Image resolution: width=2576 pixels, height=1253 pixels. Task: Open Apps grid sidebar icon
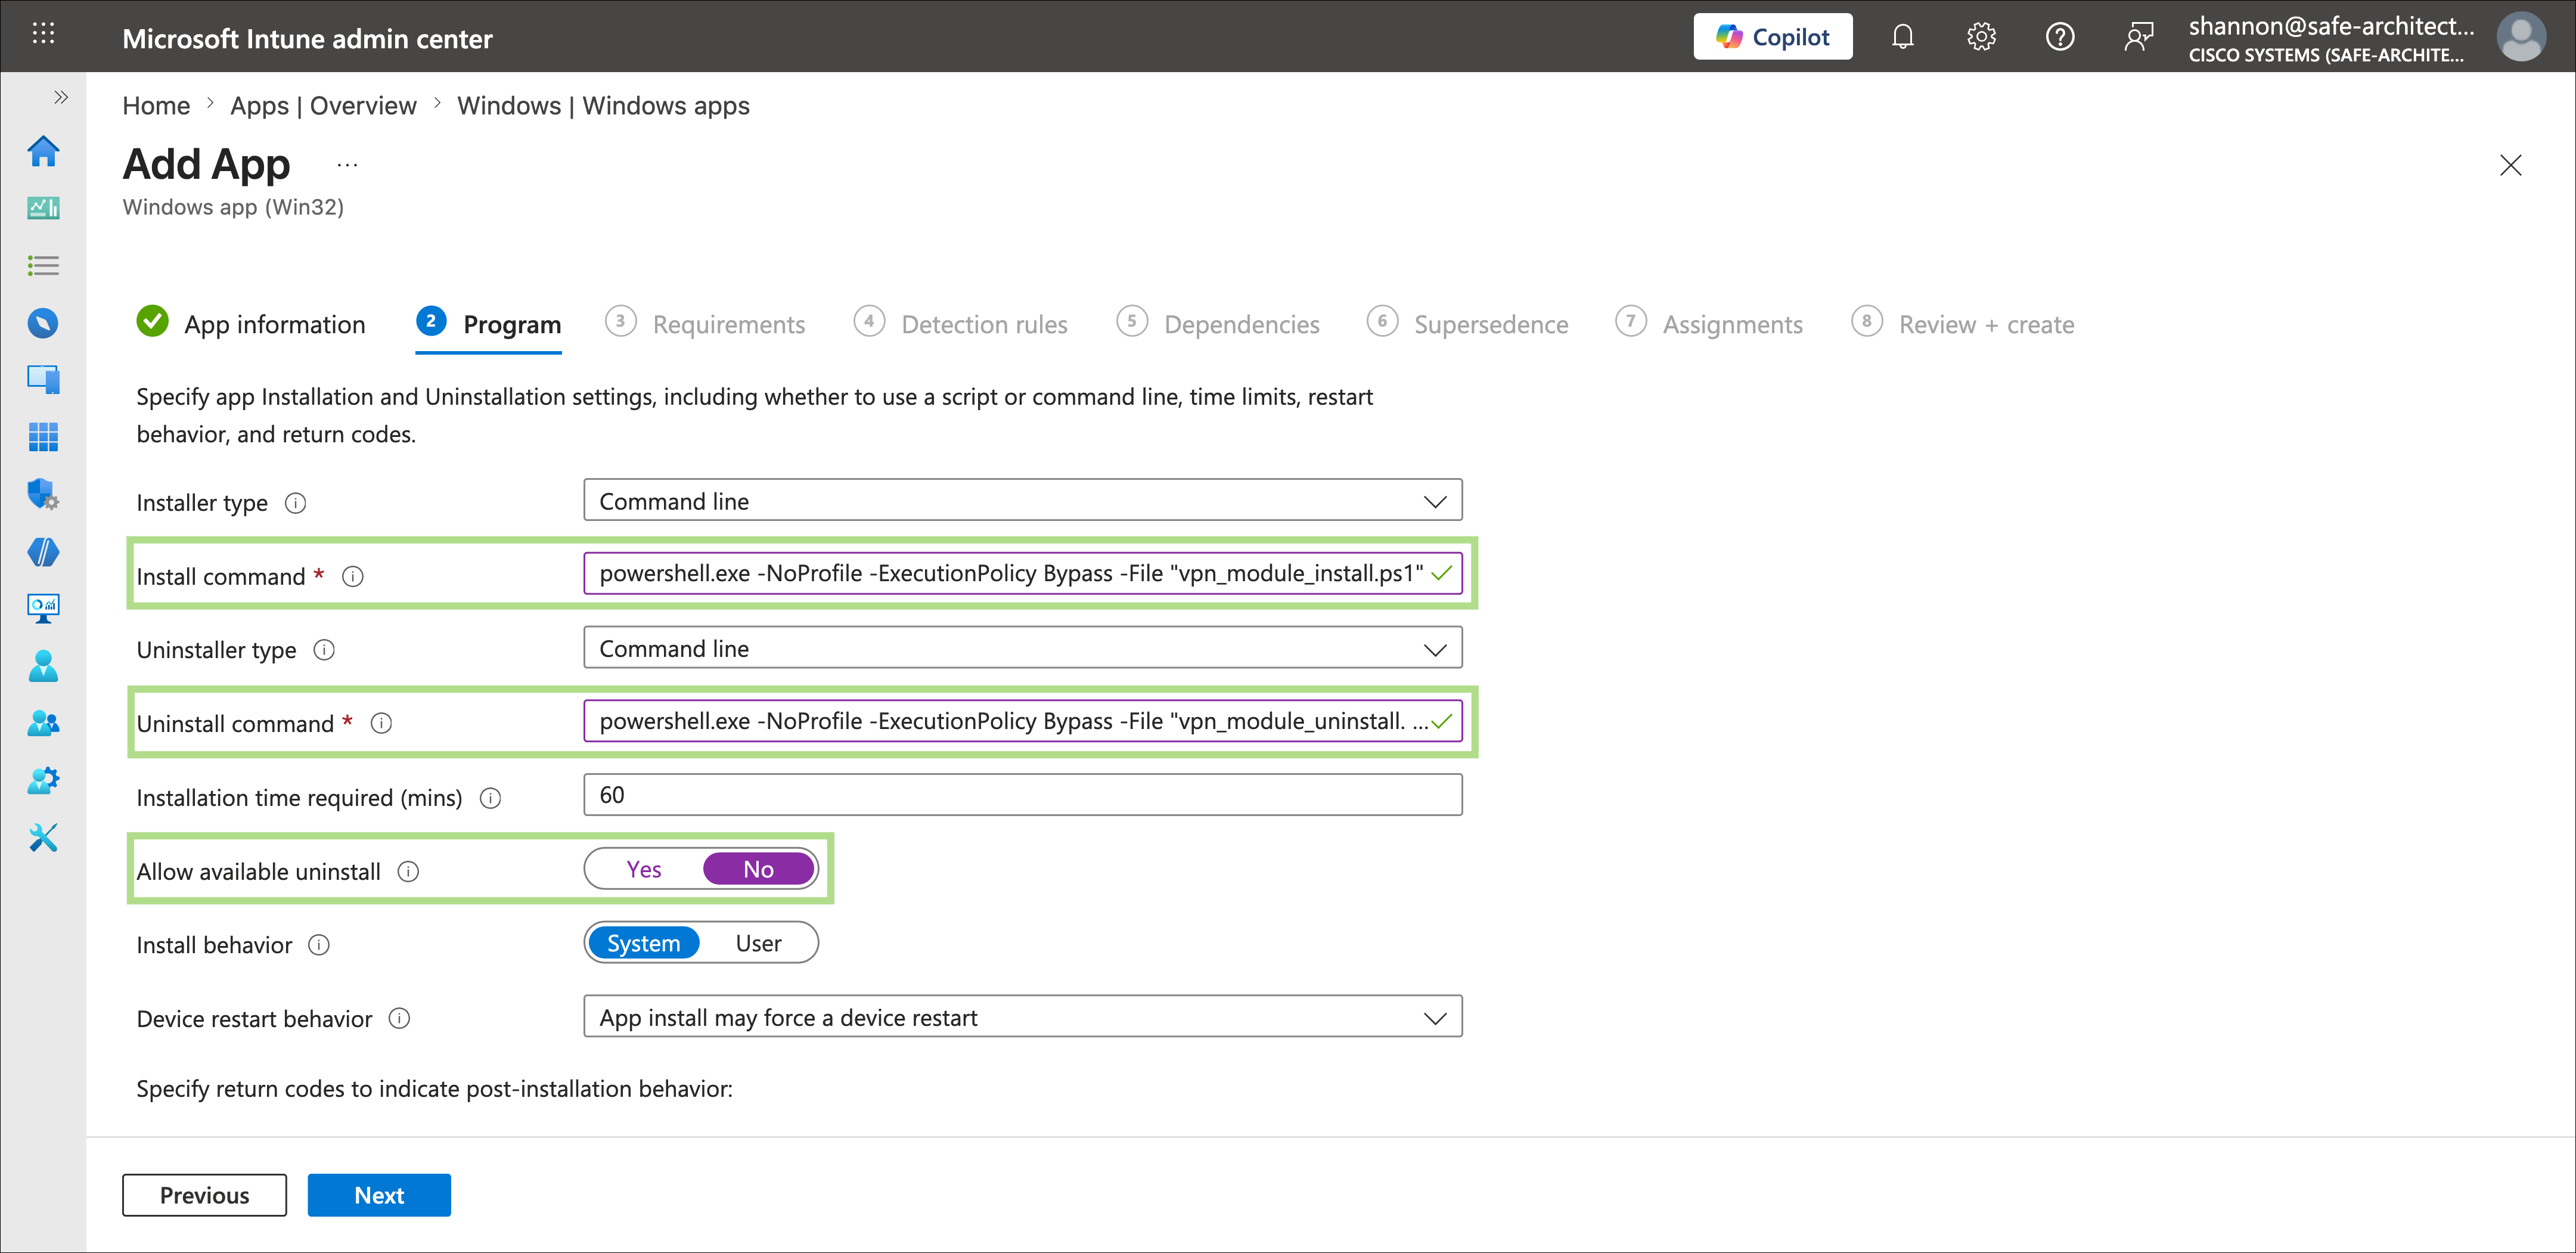[x=43, y=437]
